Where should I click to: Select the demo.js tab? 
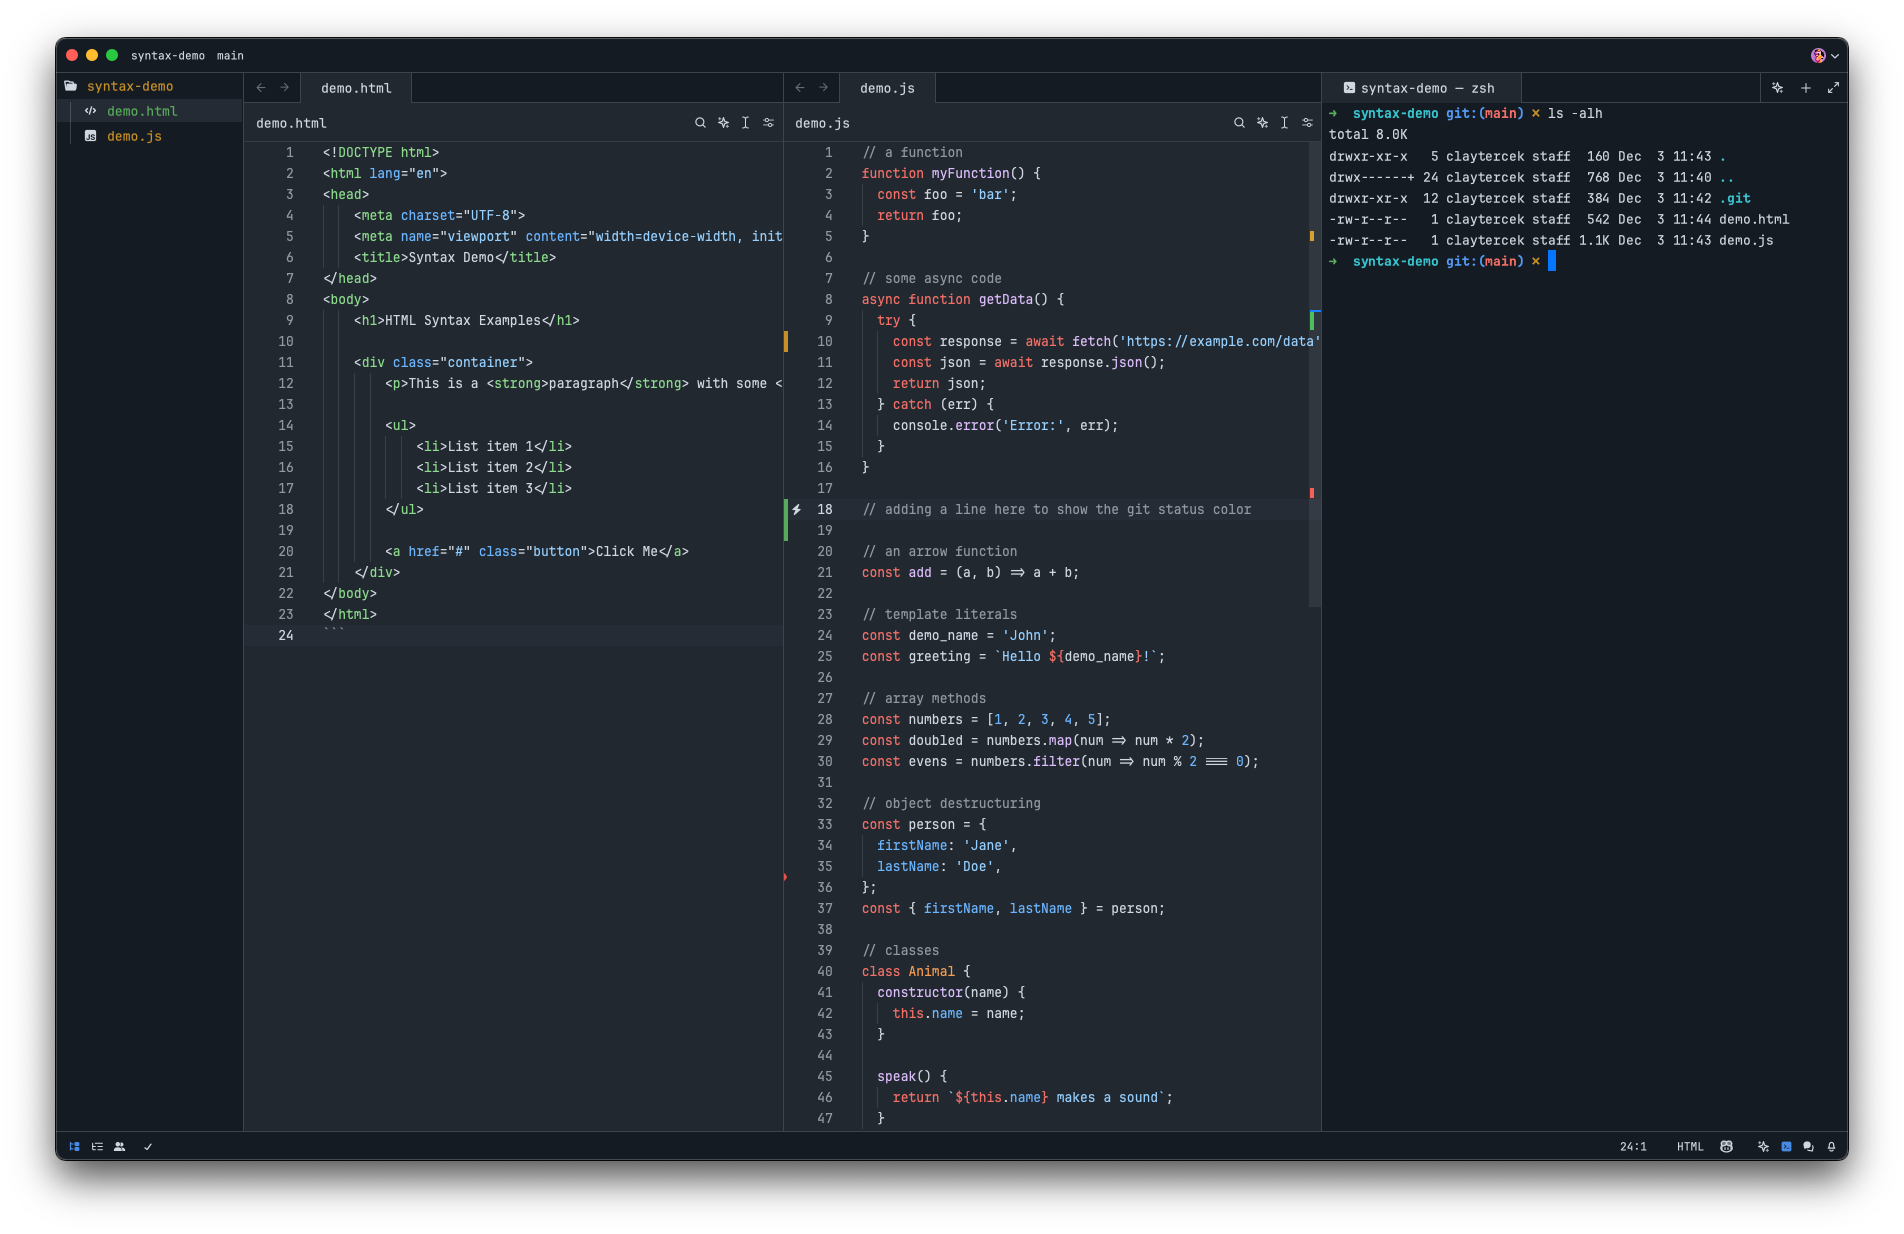click(x=887, y=88)
